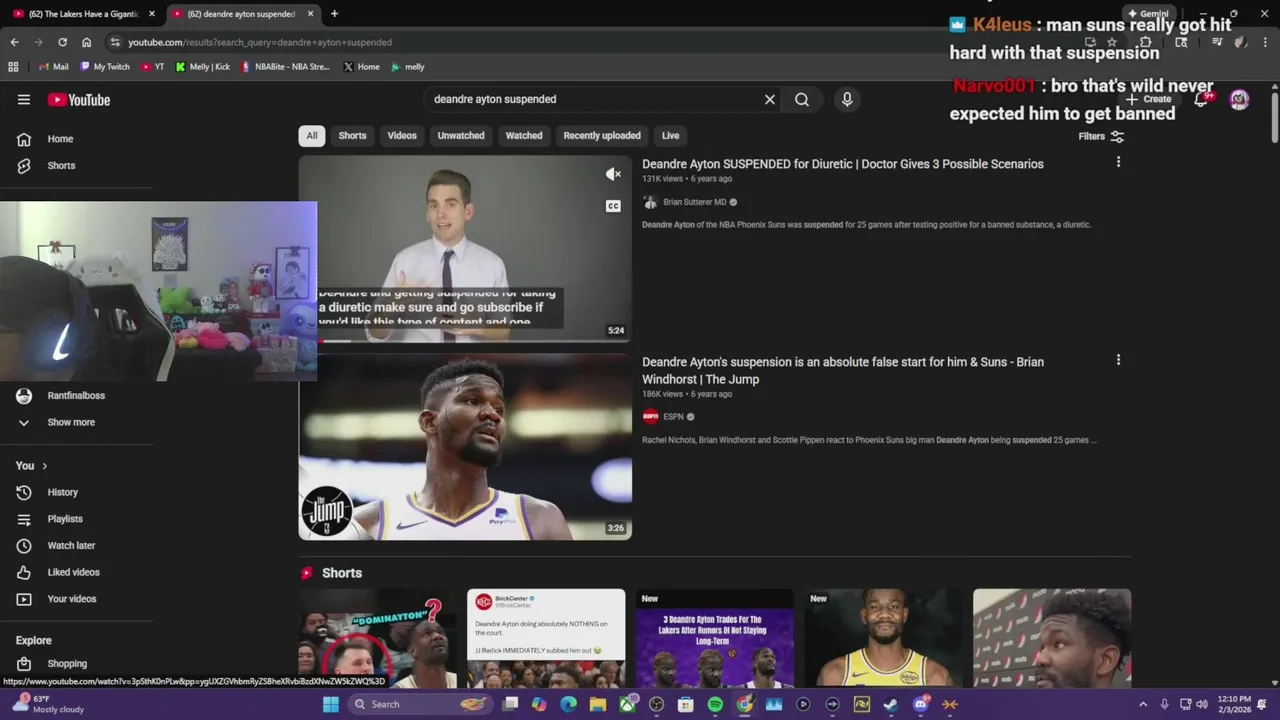The image size is (1280, 720).
Task: Click the magnifying glass search button
Action: pos(802,99)
